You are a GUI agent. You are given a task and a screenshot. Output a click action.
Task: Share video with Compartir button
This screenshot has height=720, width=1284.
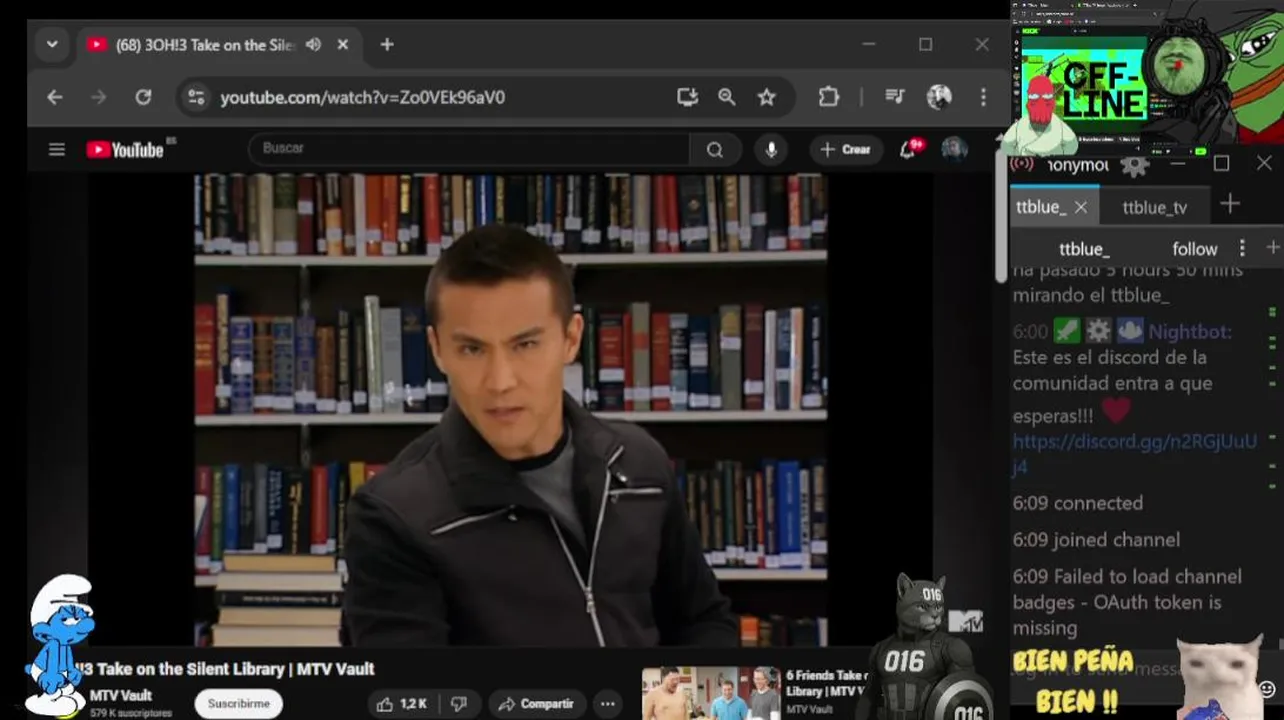click(x=537, y=704)
